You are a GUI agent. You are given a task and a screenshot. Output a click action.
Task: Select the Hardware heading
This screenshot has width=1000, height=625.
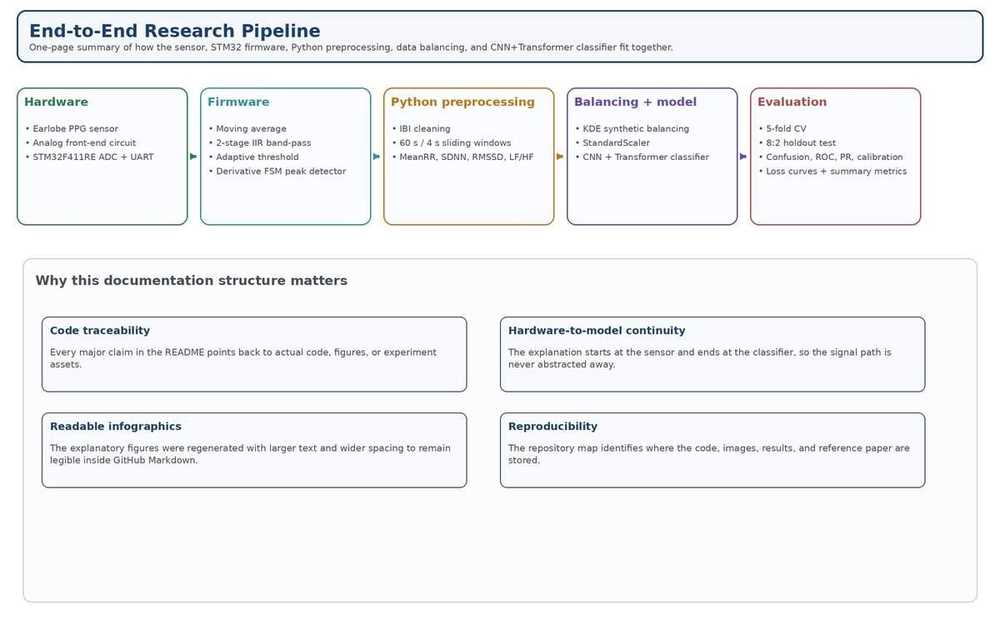click(56, 102)
